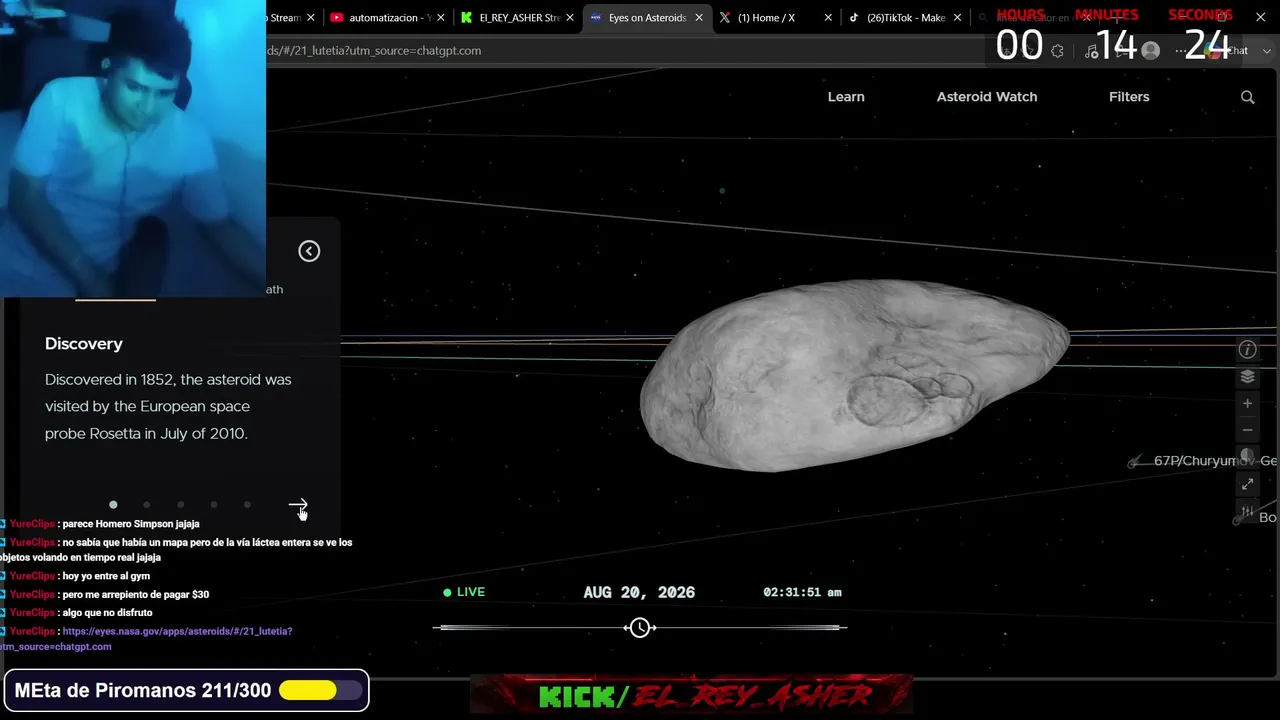1280x720 pixels.
Task: Click the Kick favicon on EL_REY_ASHER tab
Action: click(466, 18)
